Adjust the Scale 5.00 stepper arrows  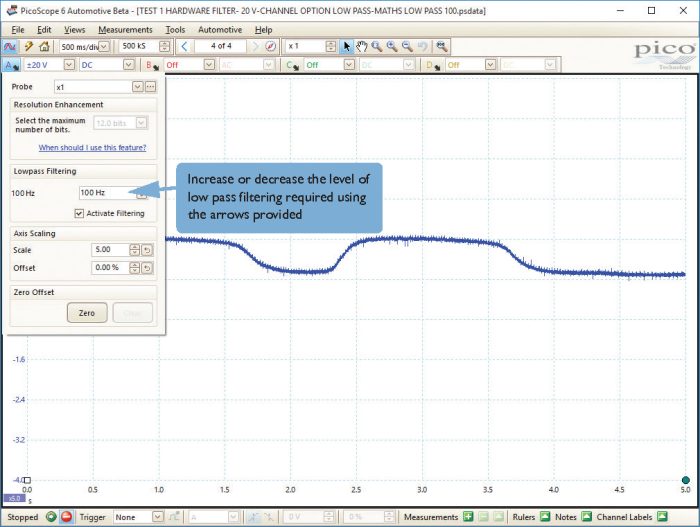pos(134,250)
